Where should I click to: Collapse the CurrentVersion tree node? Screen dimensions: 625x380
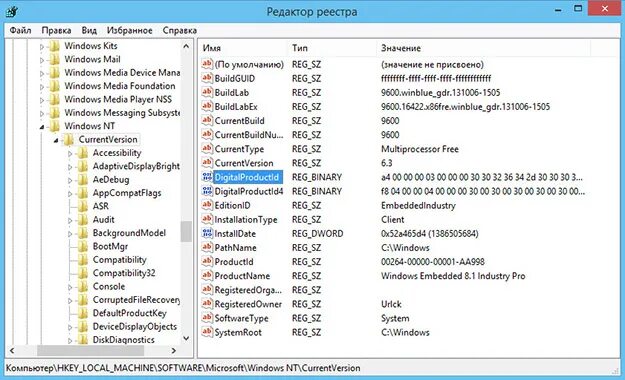click(x=56, y=140)
